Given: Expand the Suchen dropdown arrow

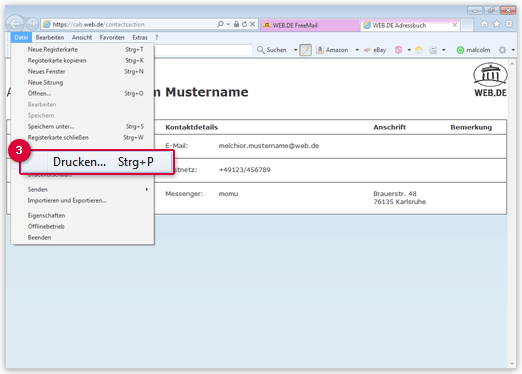Looking at the screenshot, I should [x=295, y=50].
